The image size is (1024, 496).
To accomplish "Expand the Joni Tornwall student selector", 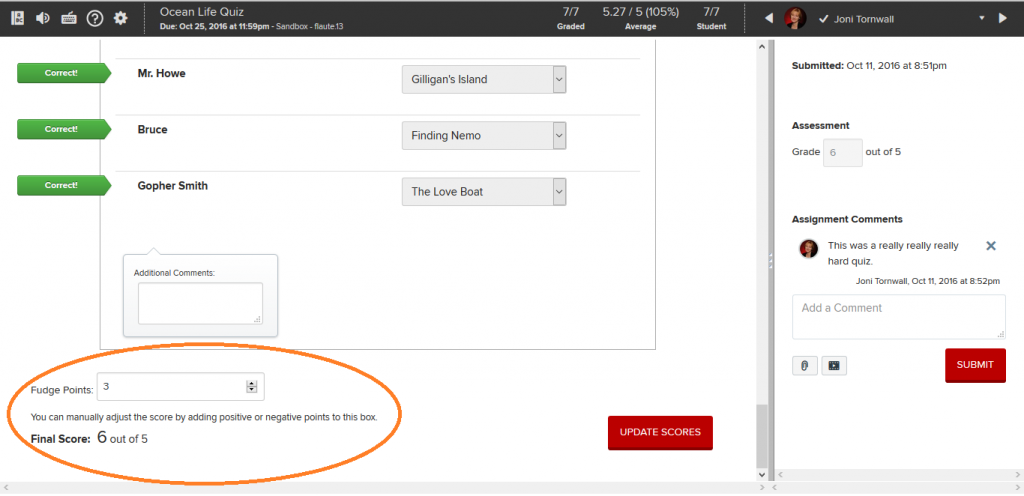I will pyautogui.click(x=981, y=18).
